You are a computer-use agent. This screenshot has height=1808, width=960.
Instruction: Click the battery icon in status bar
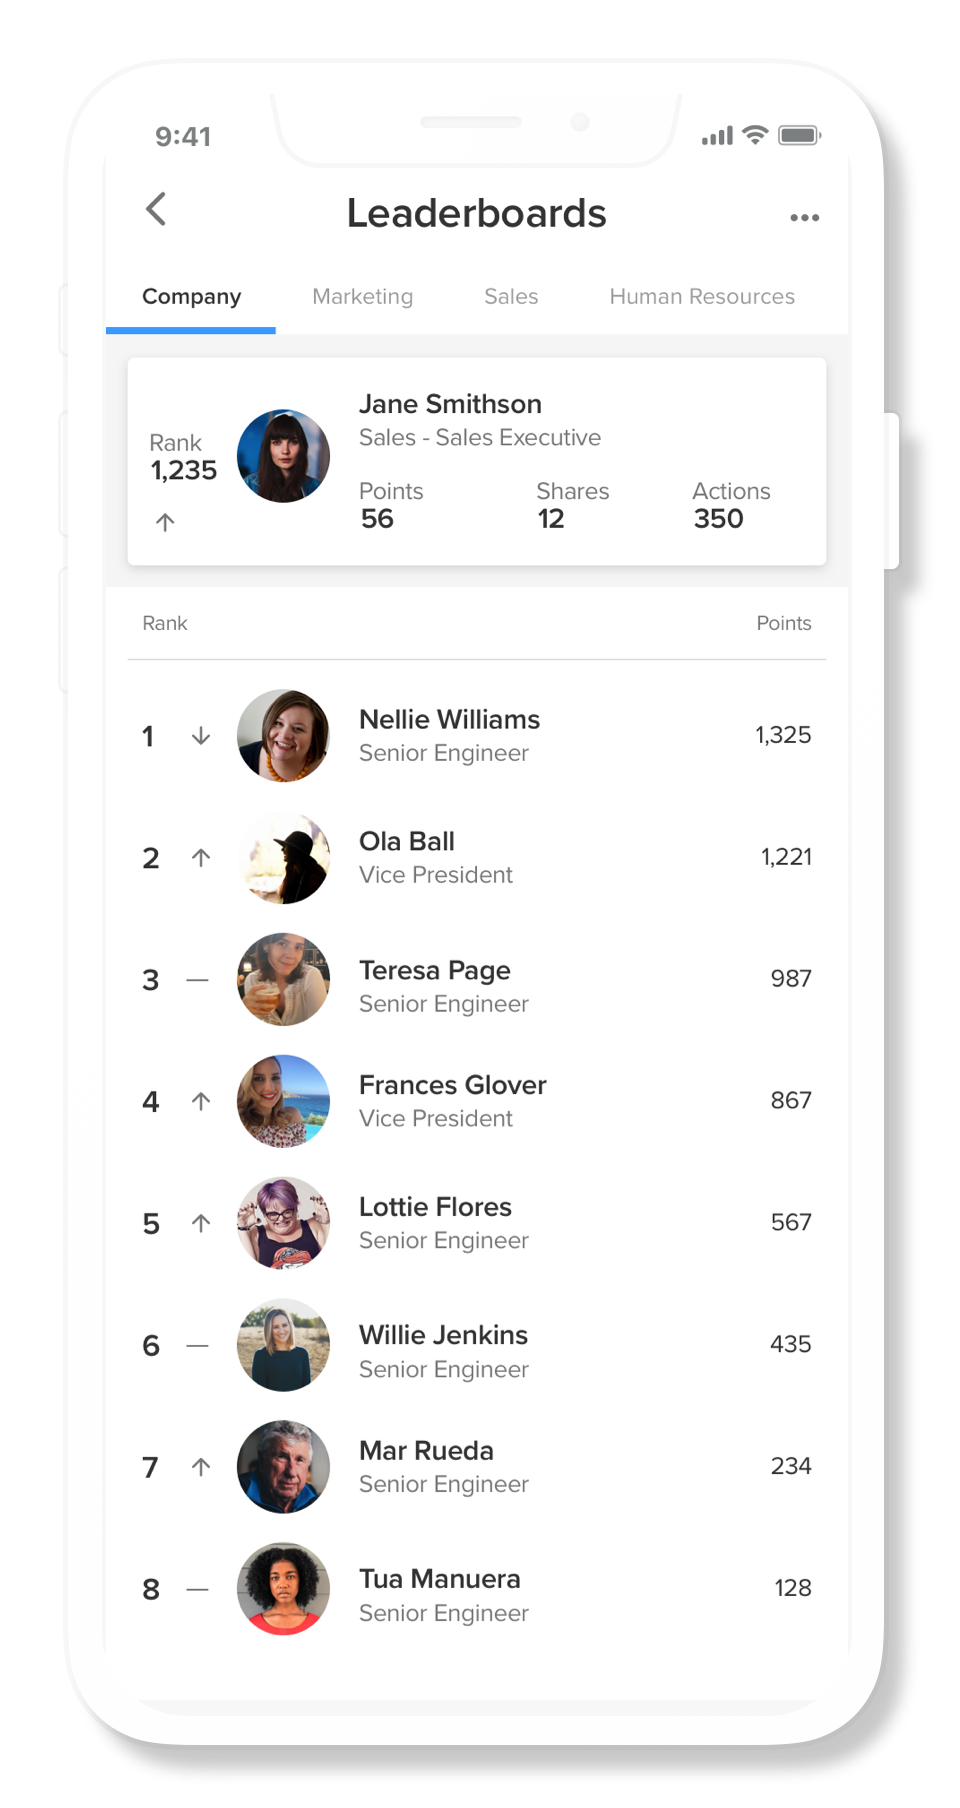(x=800, y=135)
